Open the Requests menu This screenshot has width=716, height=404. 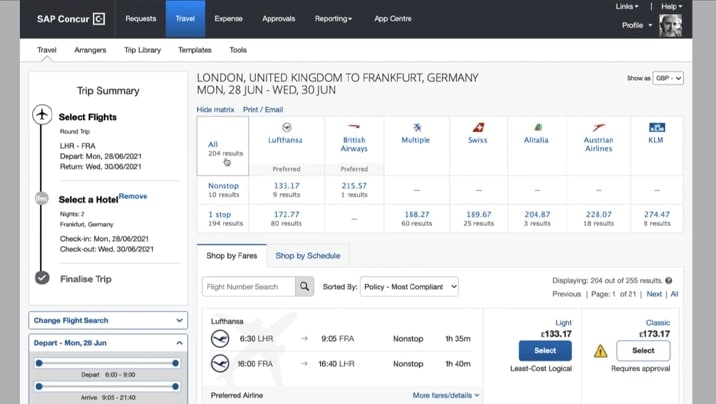pos(141,19)
